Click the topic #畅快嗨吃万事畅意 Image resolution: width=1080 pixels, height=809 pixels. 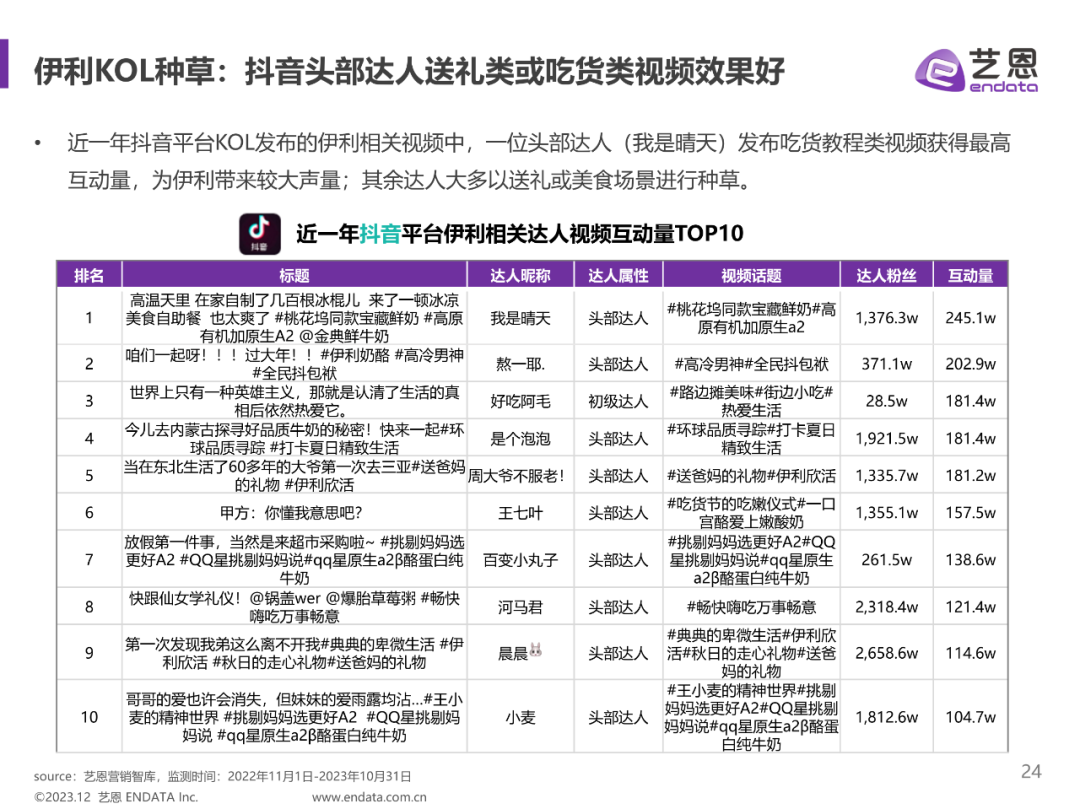(x=751, y=607)
